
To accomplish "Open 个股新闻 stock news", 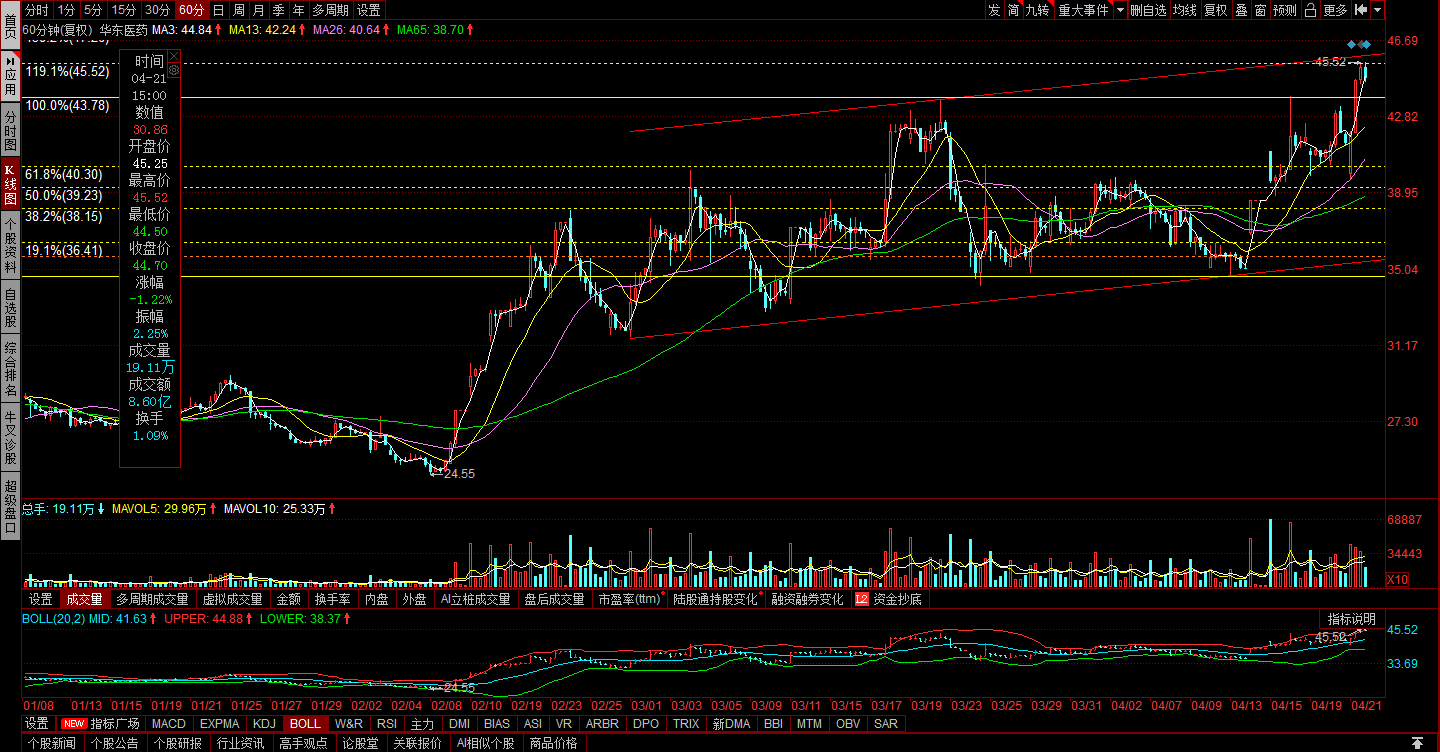I will pyautogui.click(x=52, y=743).
